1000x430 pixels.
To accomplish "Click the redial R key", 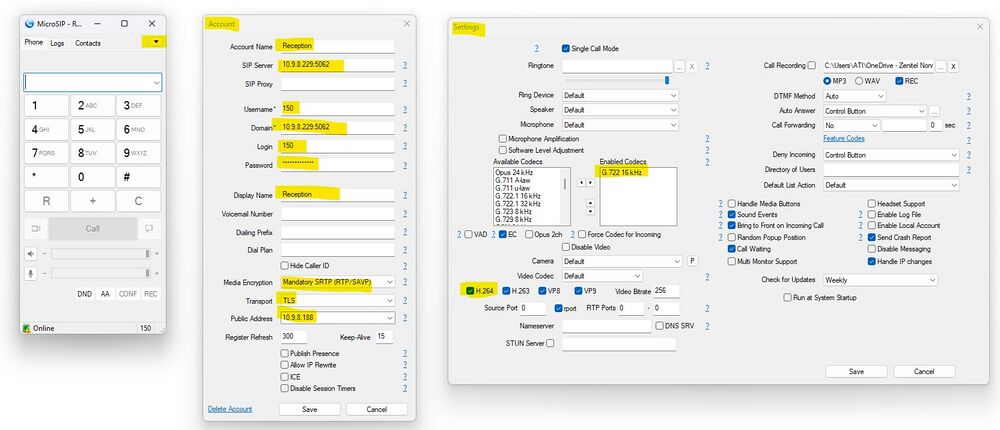I will [x=47, y=201].
